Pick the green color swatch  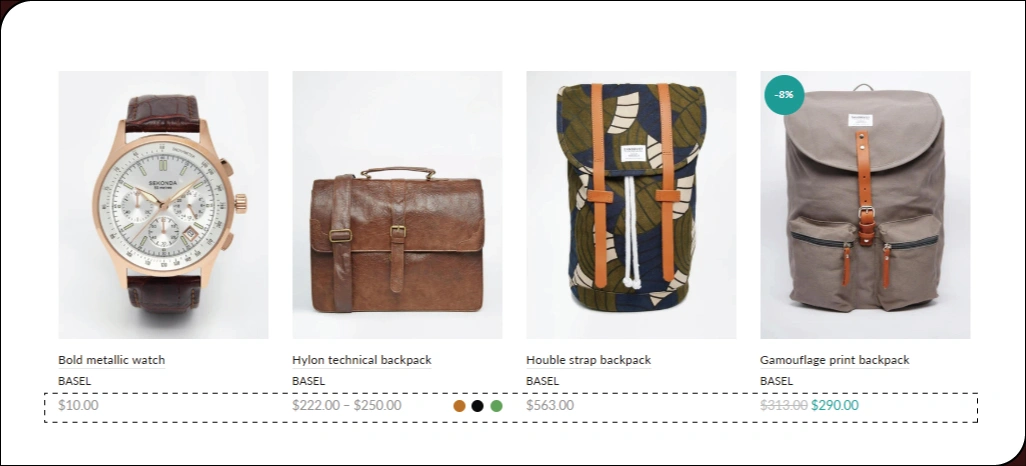(497, 406)
